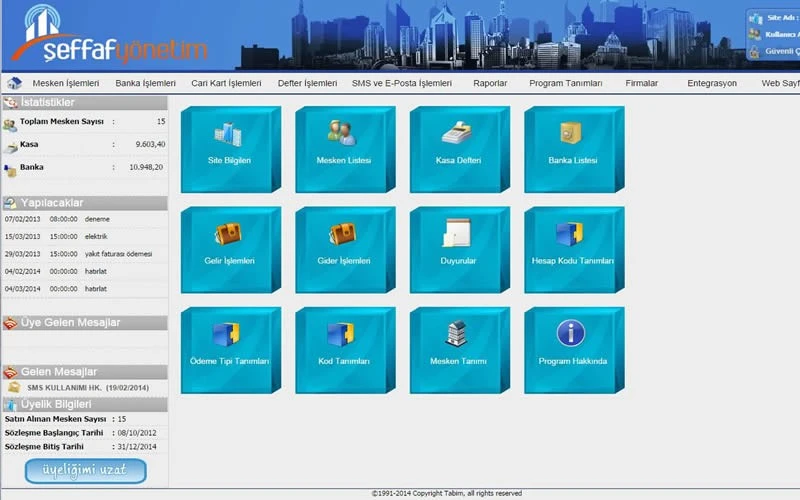Open the Mesken İşlemleri menu

coord(66,83)
